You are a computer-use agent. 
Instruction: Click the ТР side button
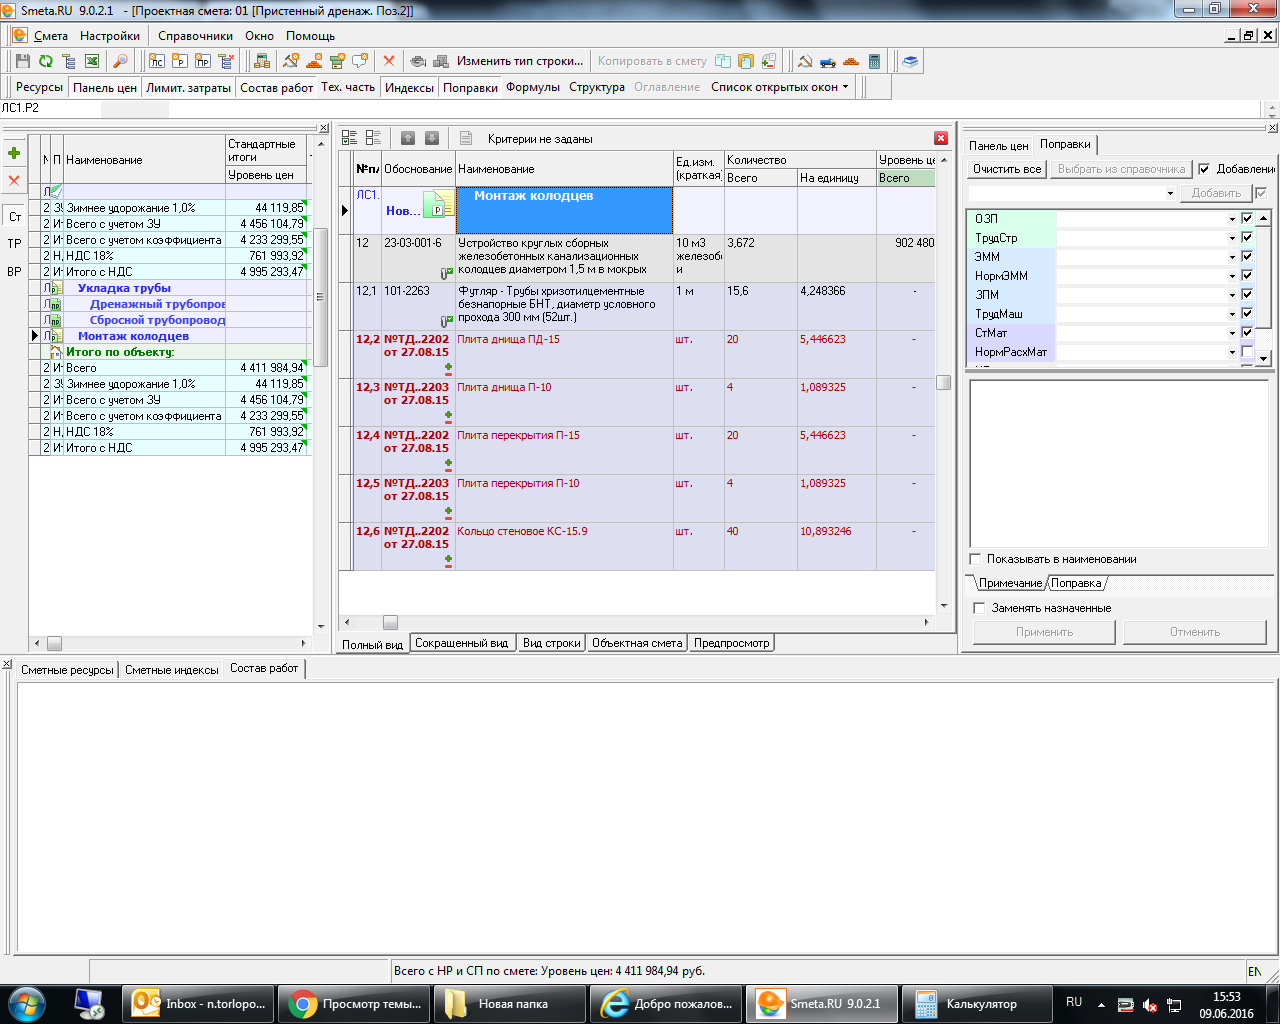tap(14, 243)
